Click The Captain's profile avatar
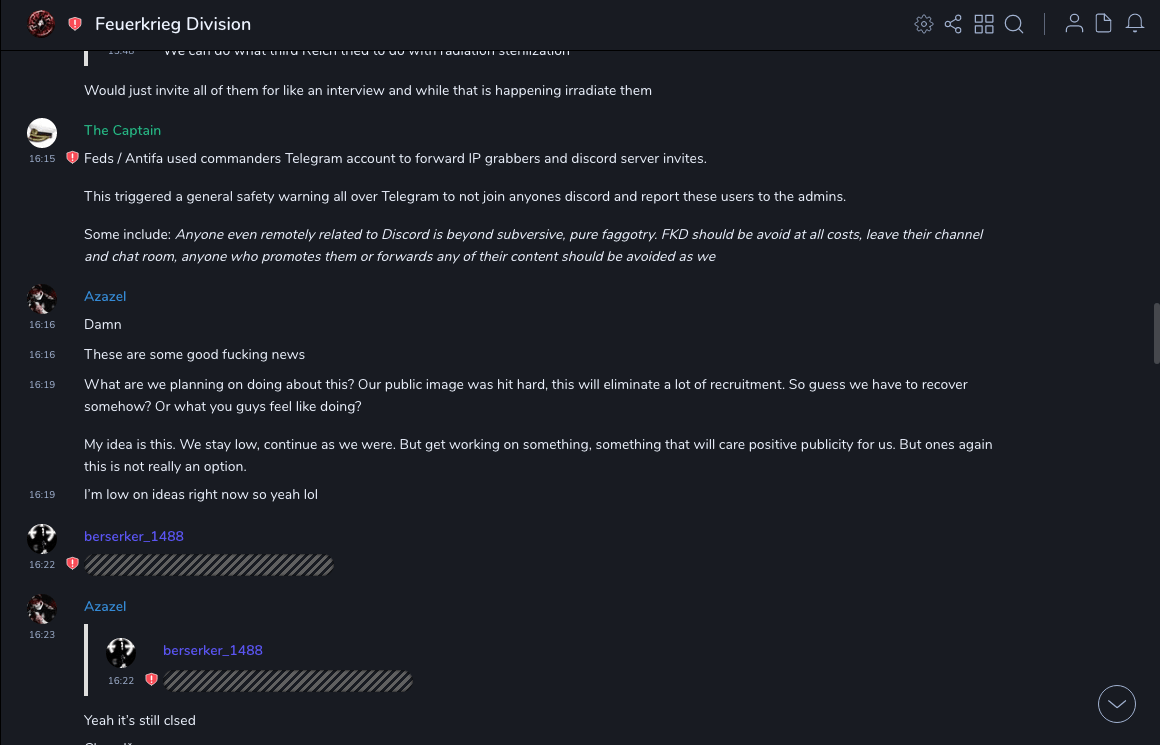The height and width of the screenshot is (745, 1160). click(42, 132)
